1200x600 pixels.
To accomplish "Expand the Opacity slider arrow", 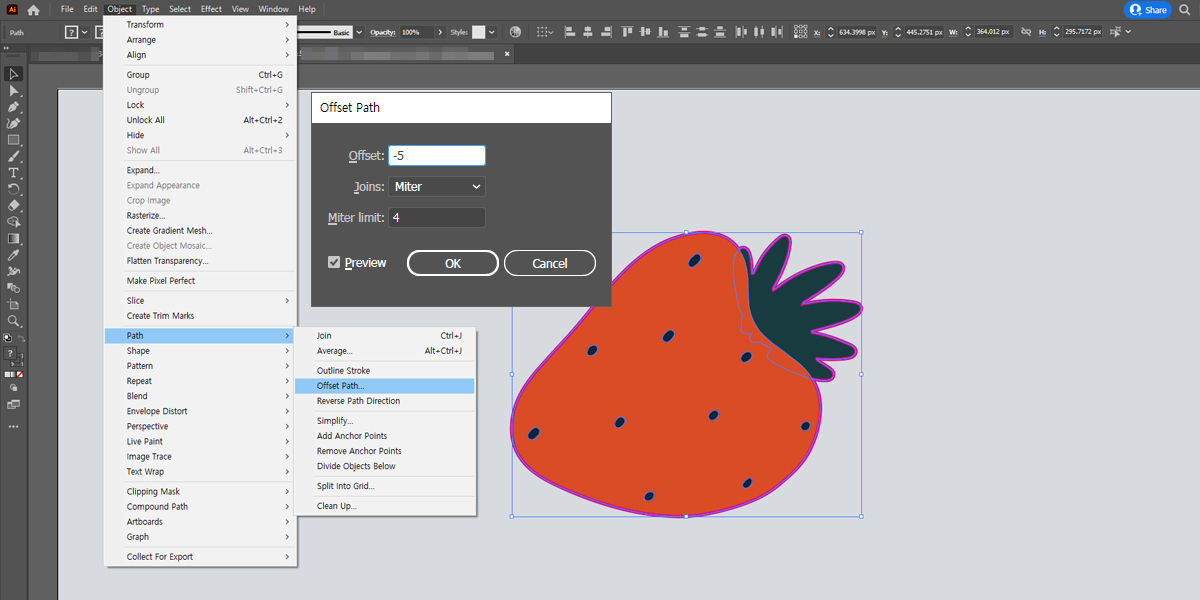I will 440,32.
